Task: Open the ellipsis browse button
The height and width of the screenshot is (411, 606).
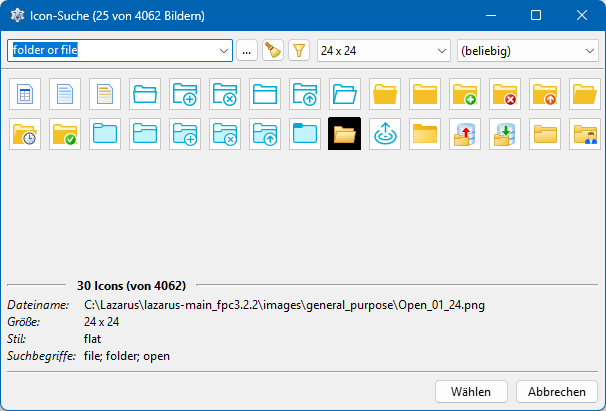Action: click(x=247, y=50)
